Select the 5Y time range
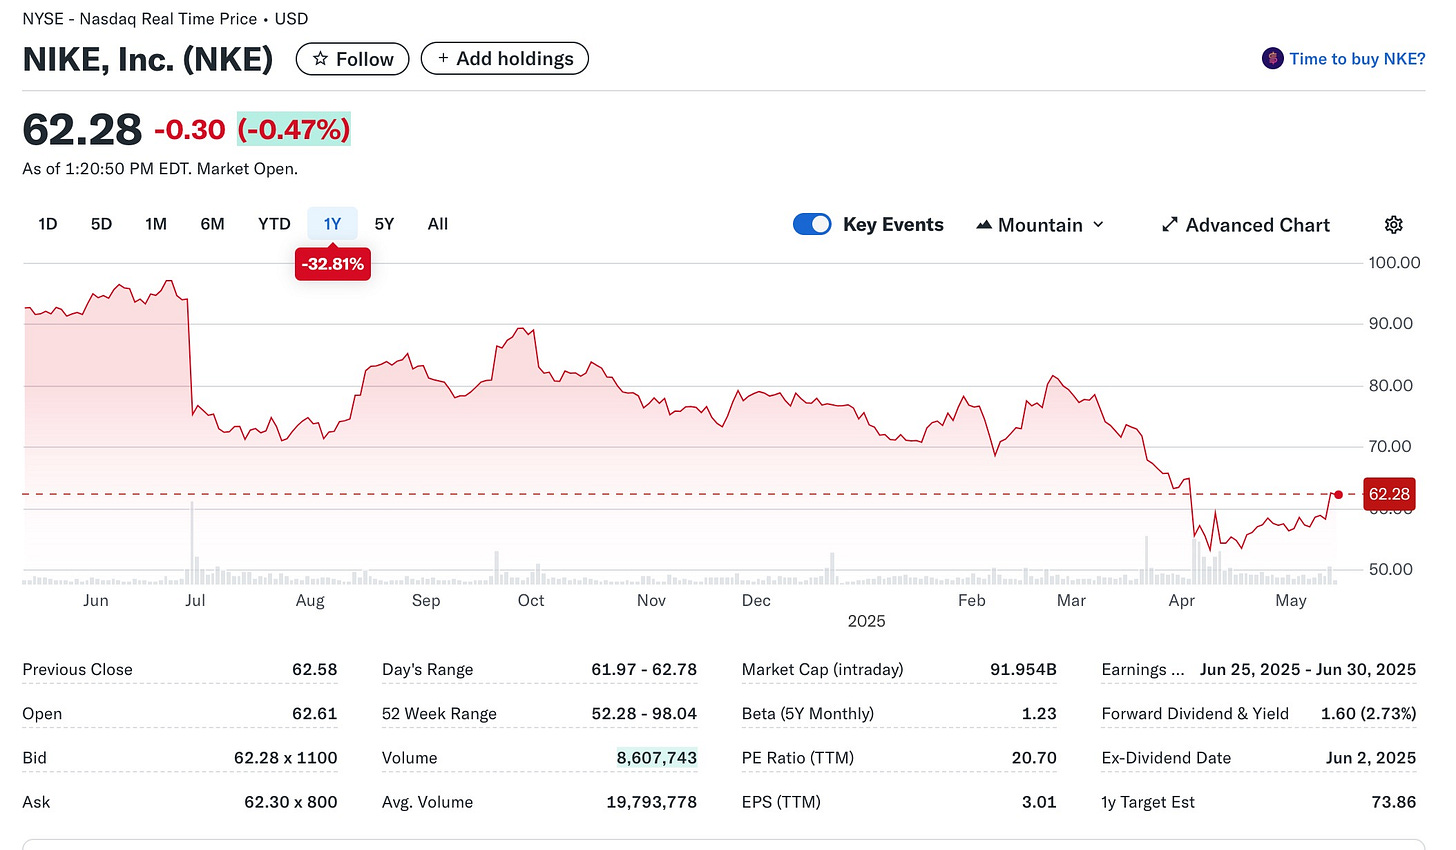Viewport: 1456px width, 850px height. click(x=384, y=224)
